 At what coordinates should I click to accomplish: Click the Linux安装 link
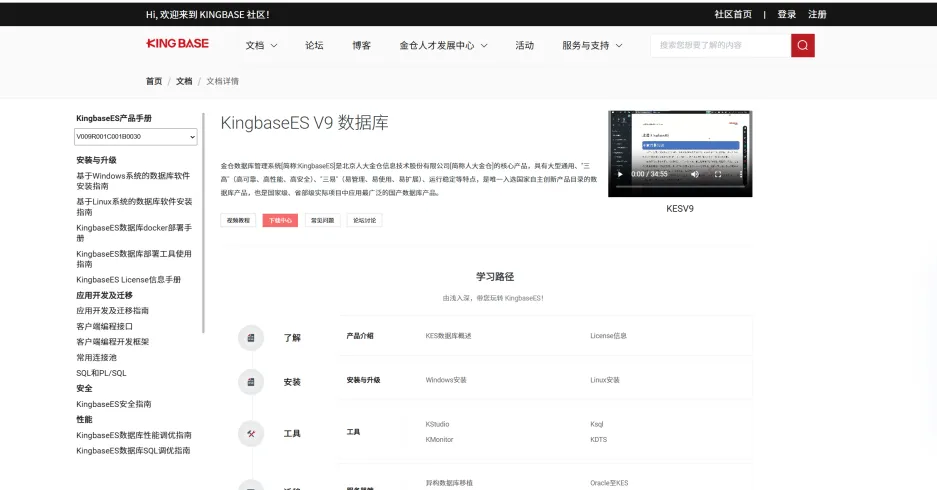point(605,380)
